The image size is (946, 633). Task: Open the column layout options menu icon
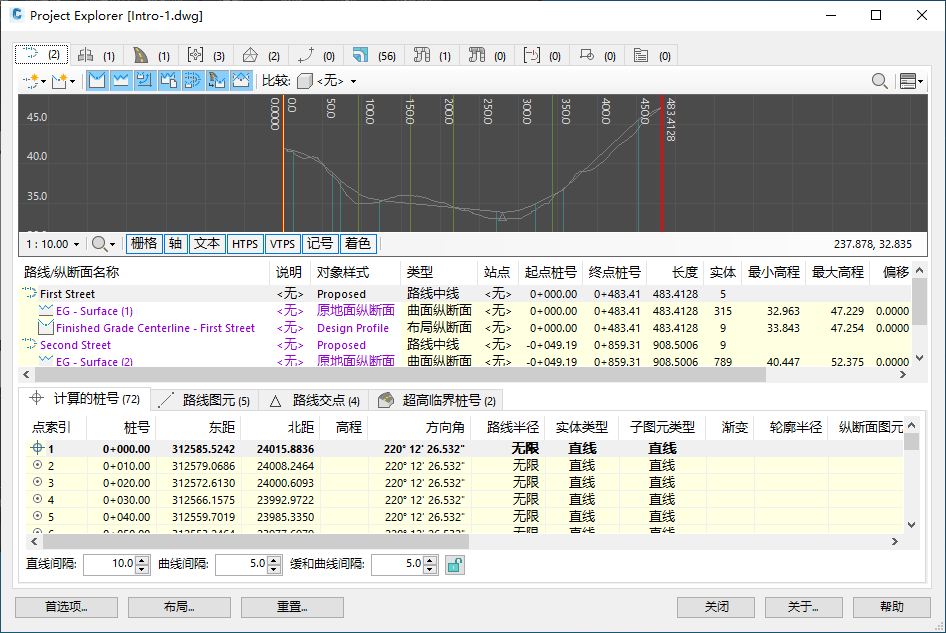point(911,81)
